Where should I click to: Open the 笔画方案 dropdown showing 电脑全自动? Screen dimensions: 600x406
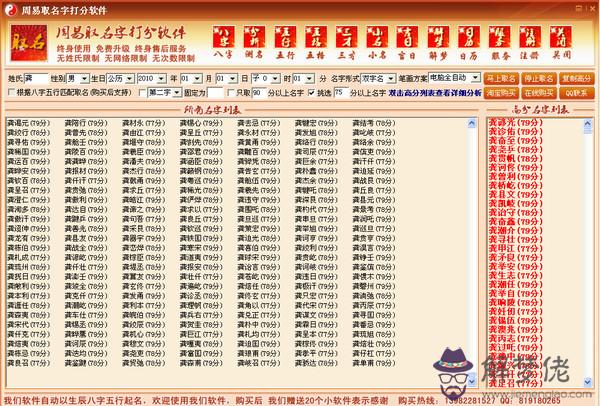454,78
